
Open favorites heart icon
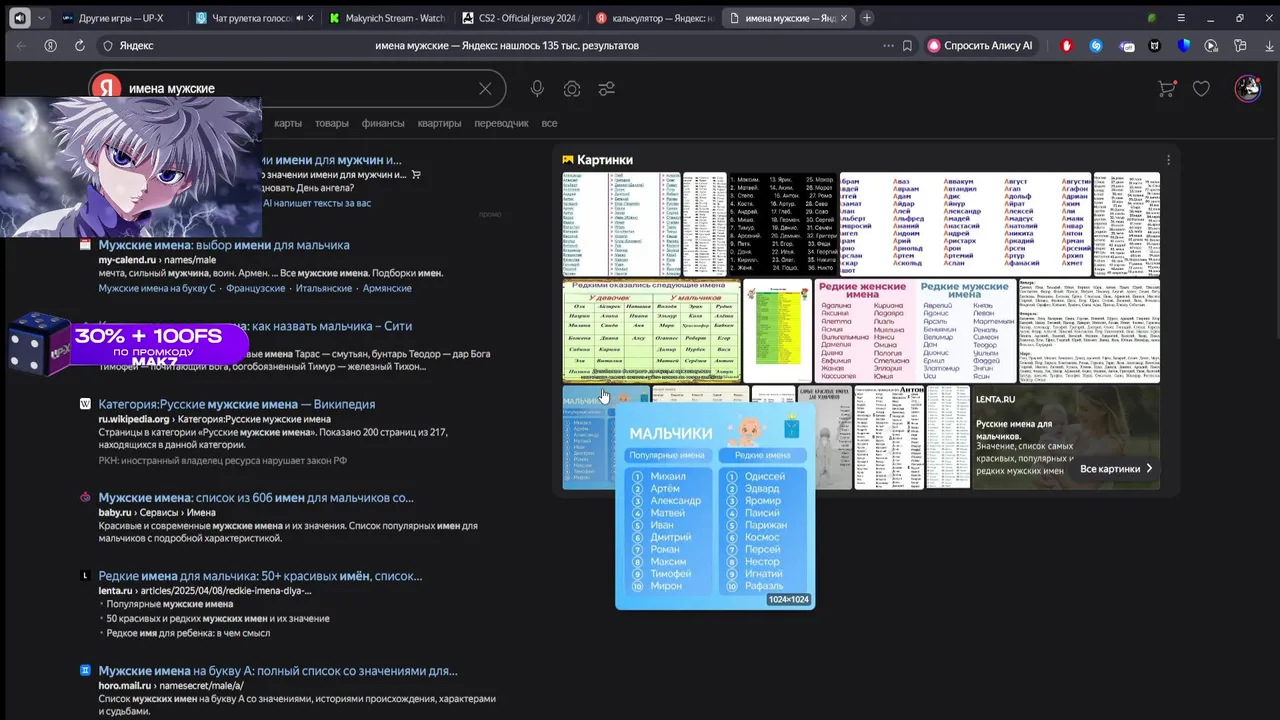1201,89
